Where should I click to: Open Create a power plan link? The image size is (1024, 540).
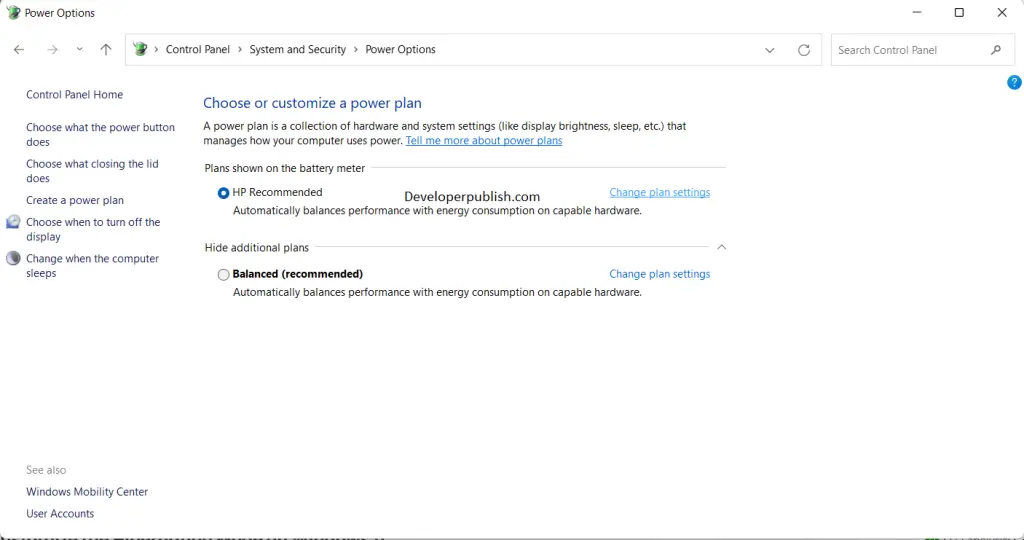pyautogui.click(x=75, y=200)
